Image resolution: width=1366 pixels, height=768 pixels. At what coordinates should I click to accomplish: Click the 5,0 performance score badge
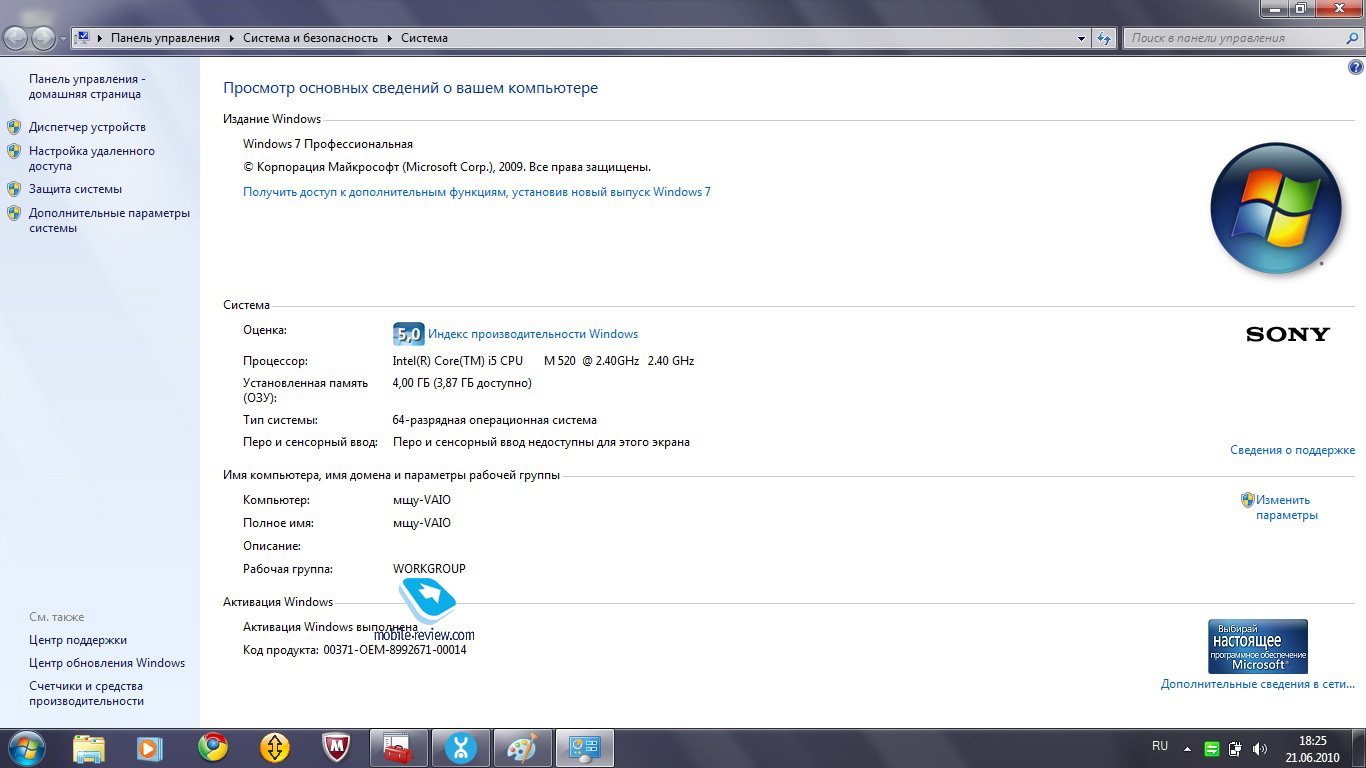click(408, 334)
